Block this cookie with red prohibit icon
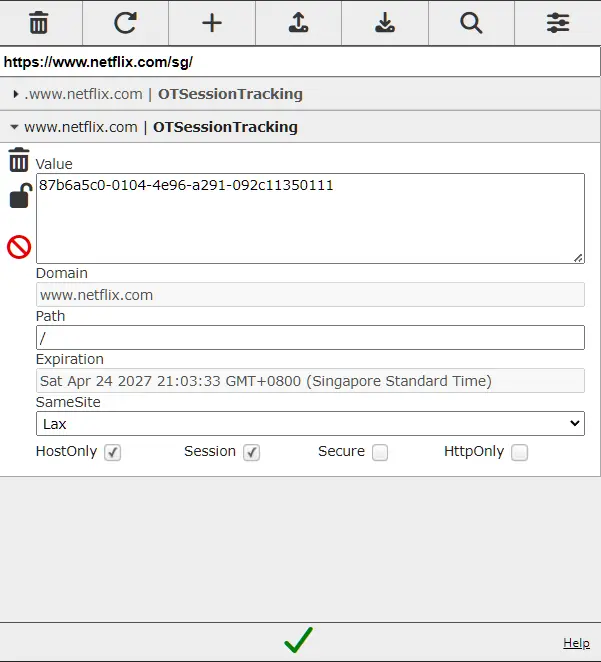Image resolution: width=601 pixels, height=662 pixels. (19, 247)
